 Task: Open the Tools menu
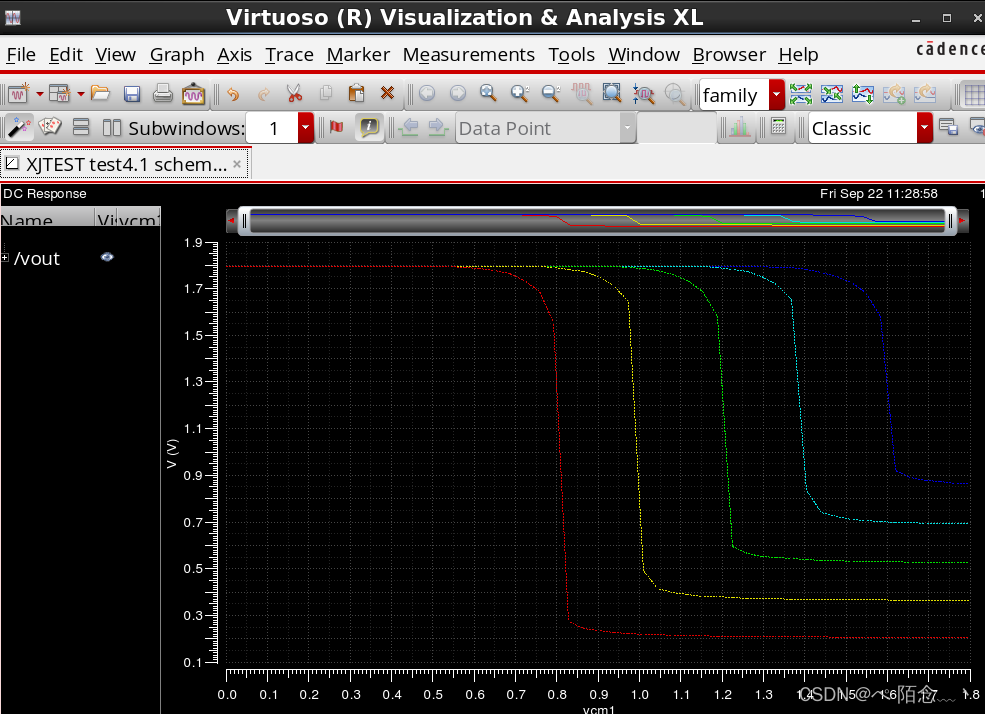[x=571, y=55]
